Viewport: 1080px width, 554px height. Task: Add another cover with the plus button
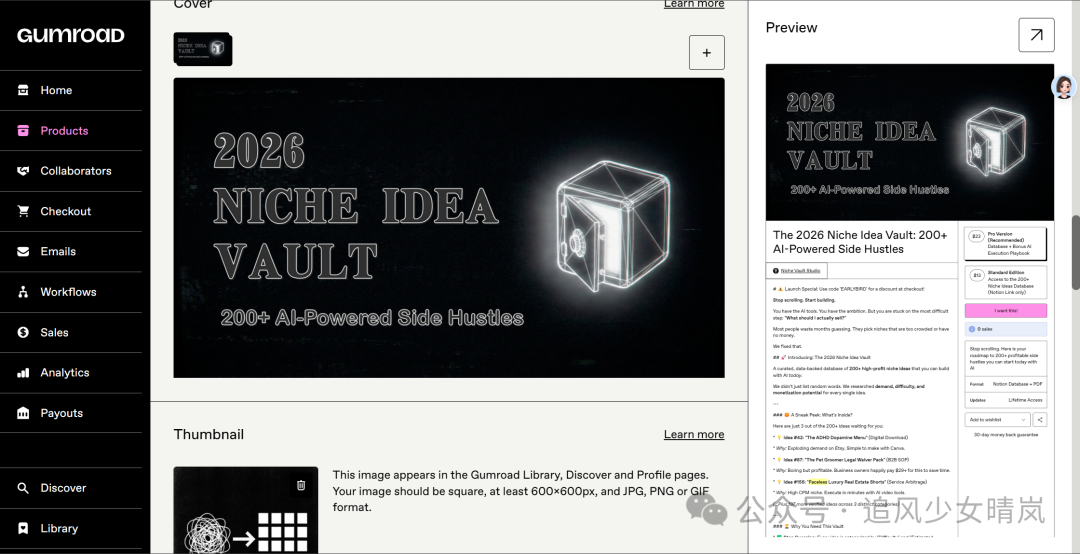coord(707,52)
